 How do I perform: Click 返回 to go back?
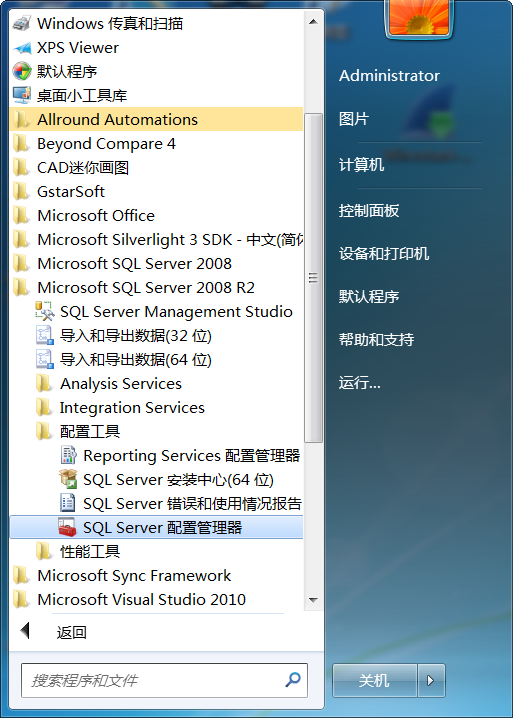pos(71,632)
